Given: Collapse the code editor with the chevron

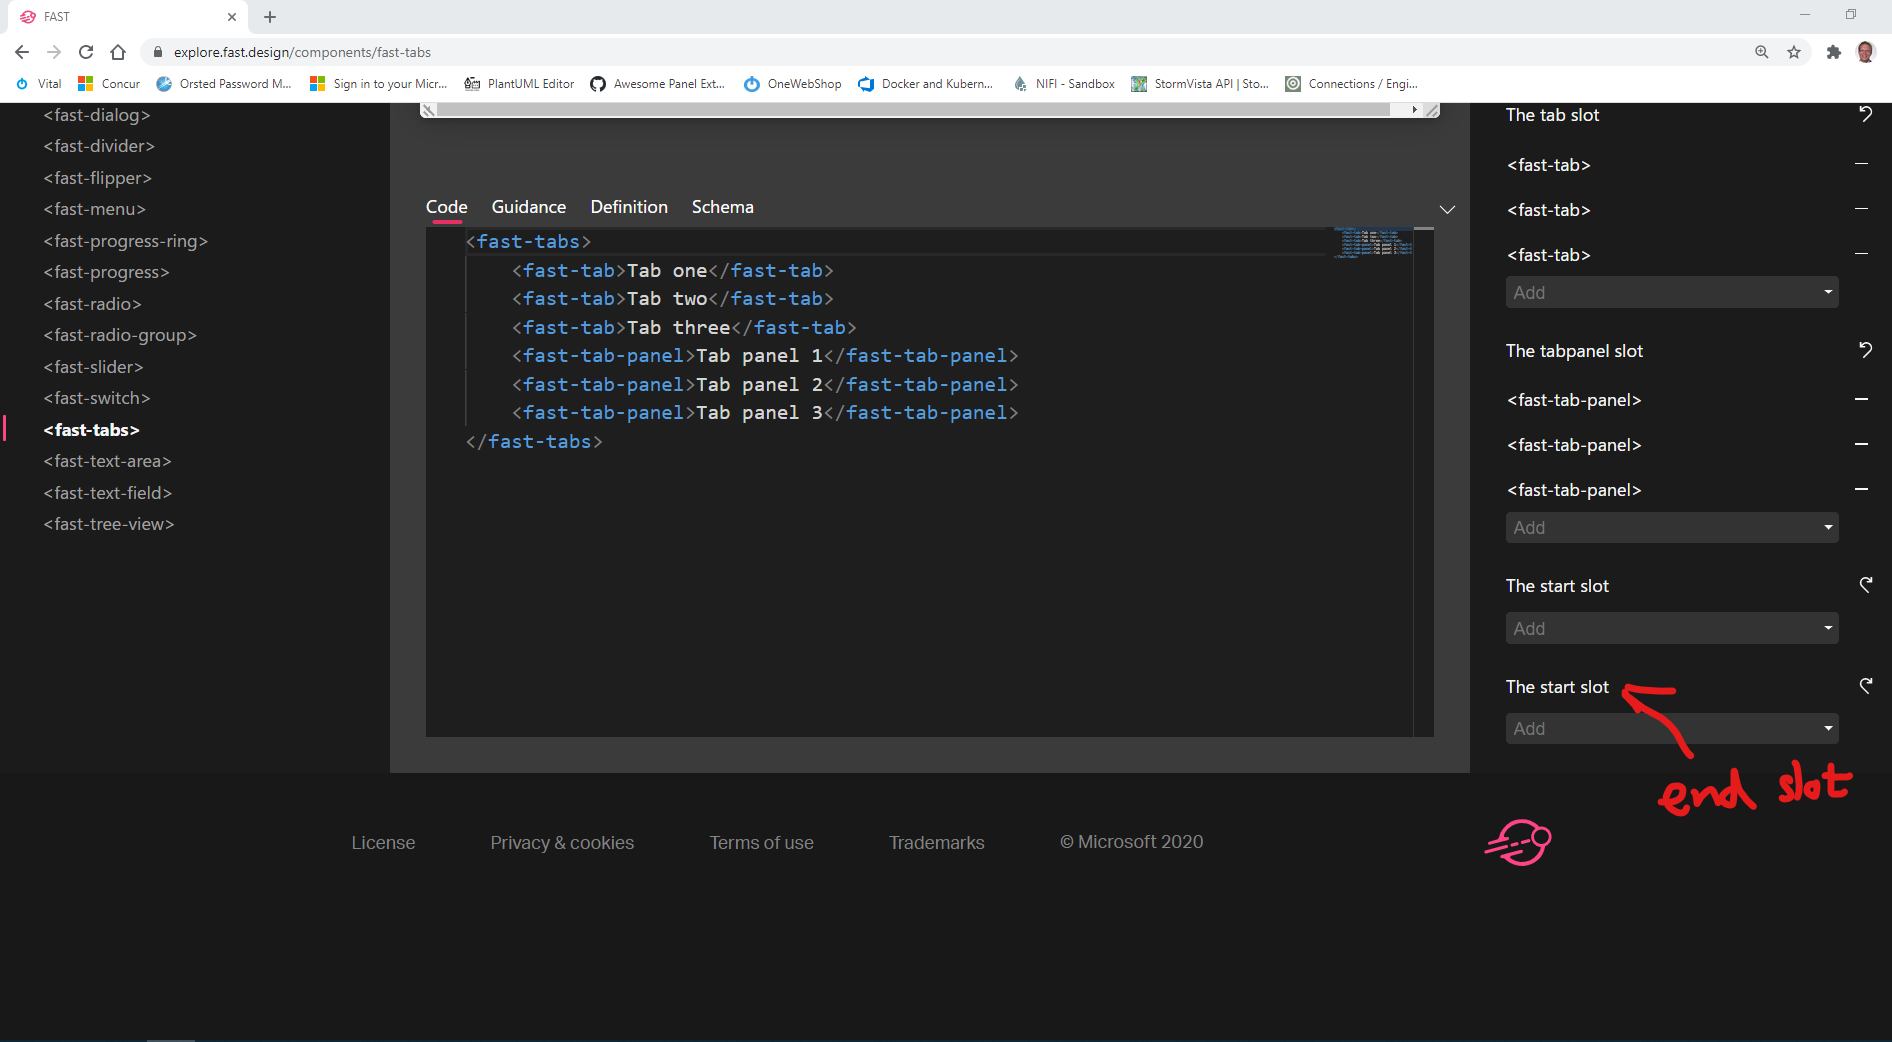Looking at the screenshot, I should tap(1447, 209).
